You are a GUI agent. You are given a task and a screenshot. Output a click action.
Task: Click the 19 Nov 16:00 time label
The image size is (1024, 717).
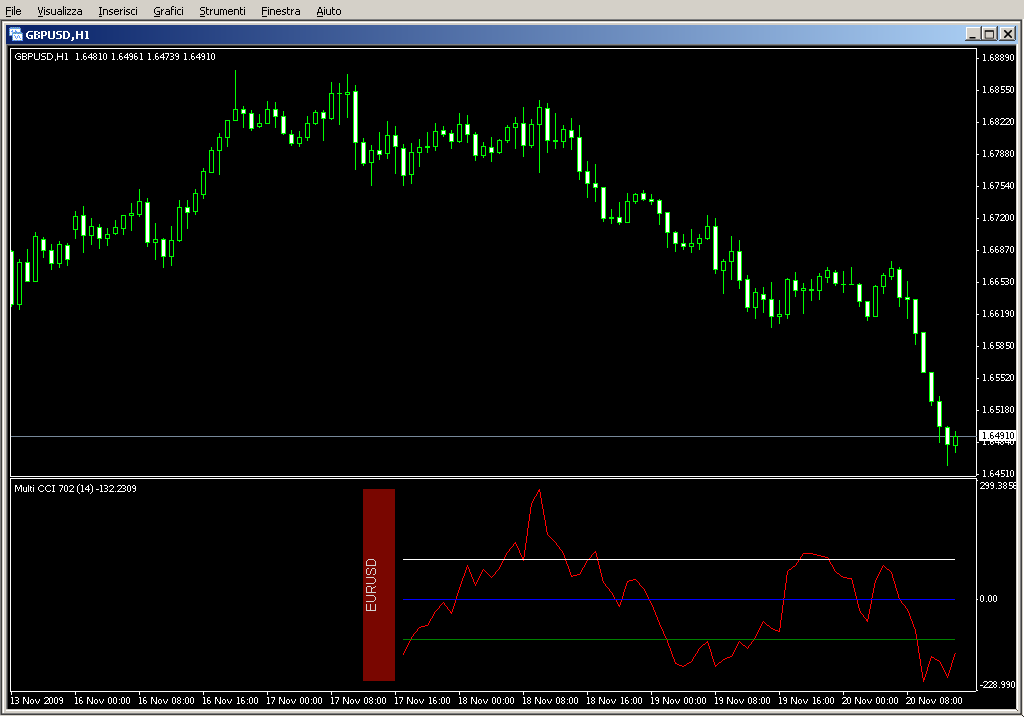(806, 701)
